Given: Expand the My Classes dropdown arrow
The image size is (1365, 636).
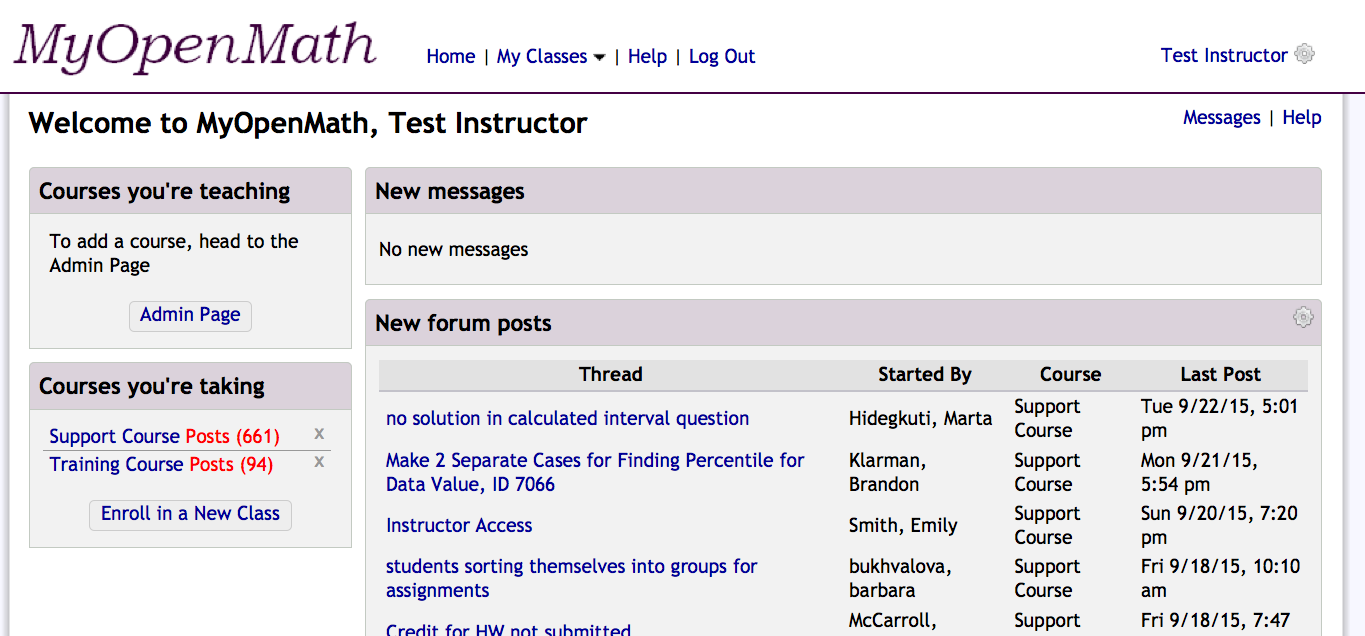Looking at the screenshot, I should (x=599, y=58).
